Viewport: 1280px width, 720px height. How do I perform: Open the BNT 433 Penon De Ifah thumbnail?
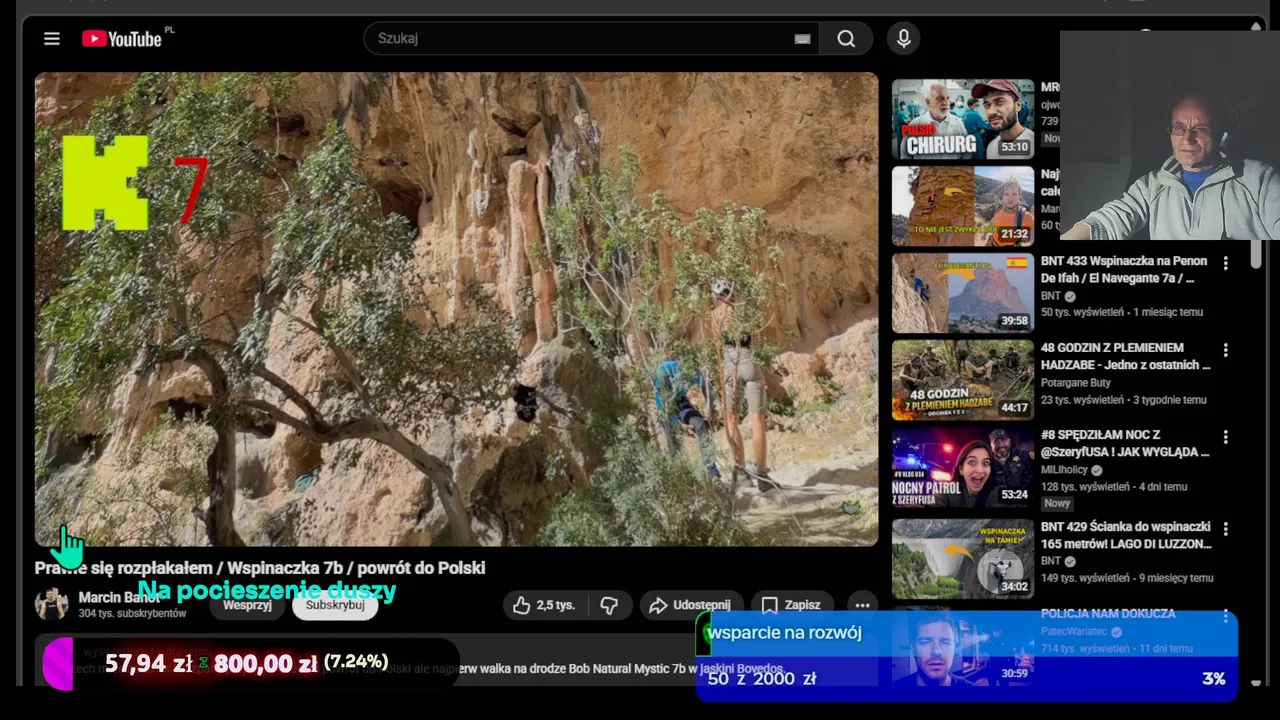click(963, 293)
